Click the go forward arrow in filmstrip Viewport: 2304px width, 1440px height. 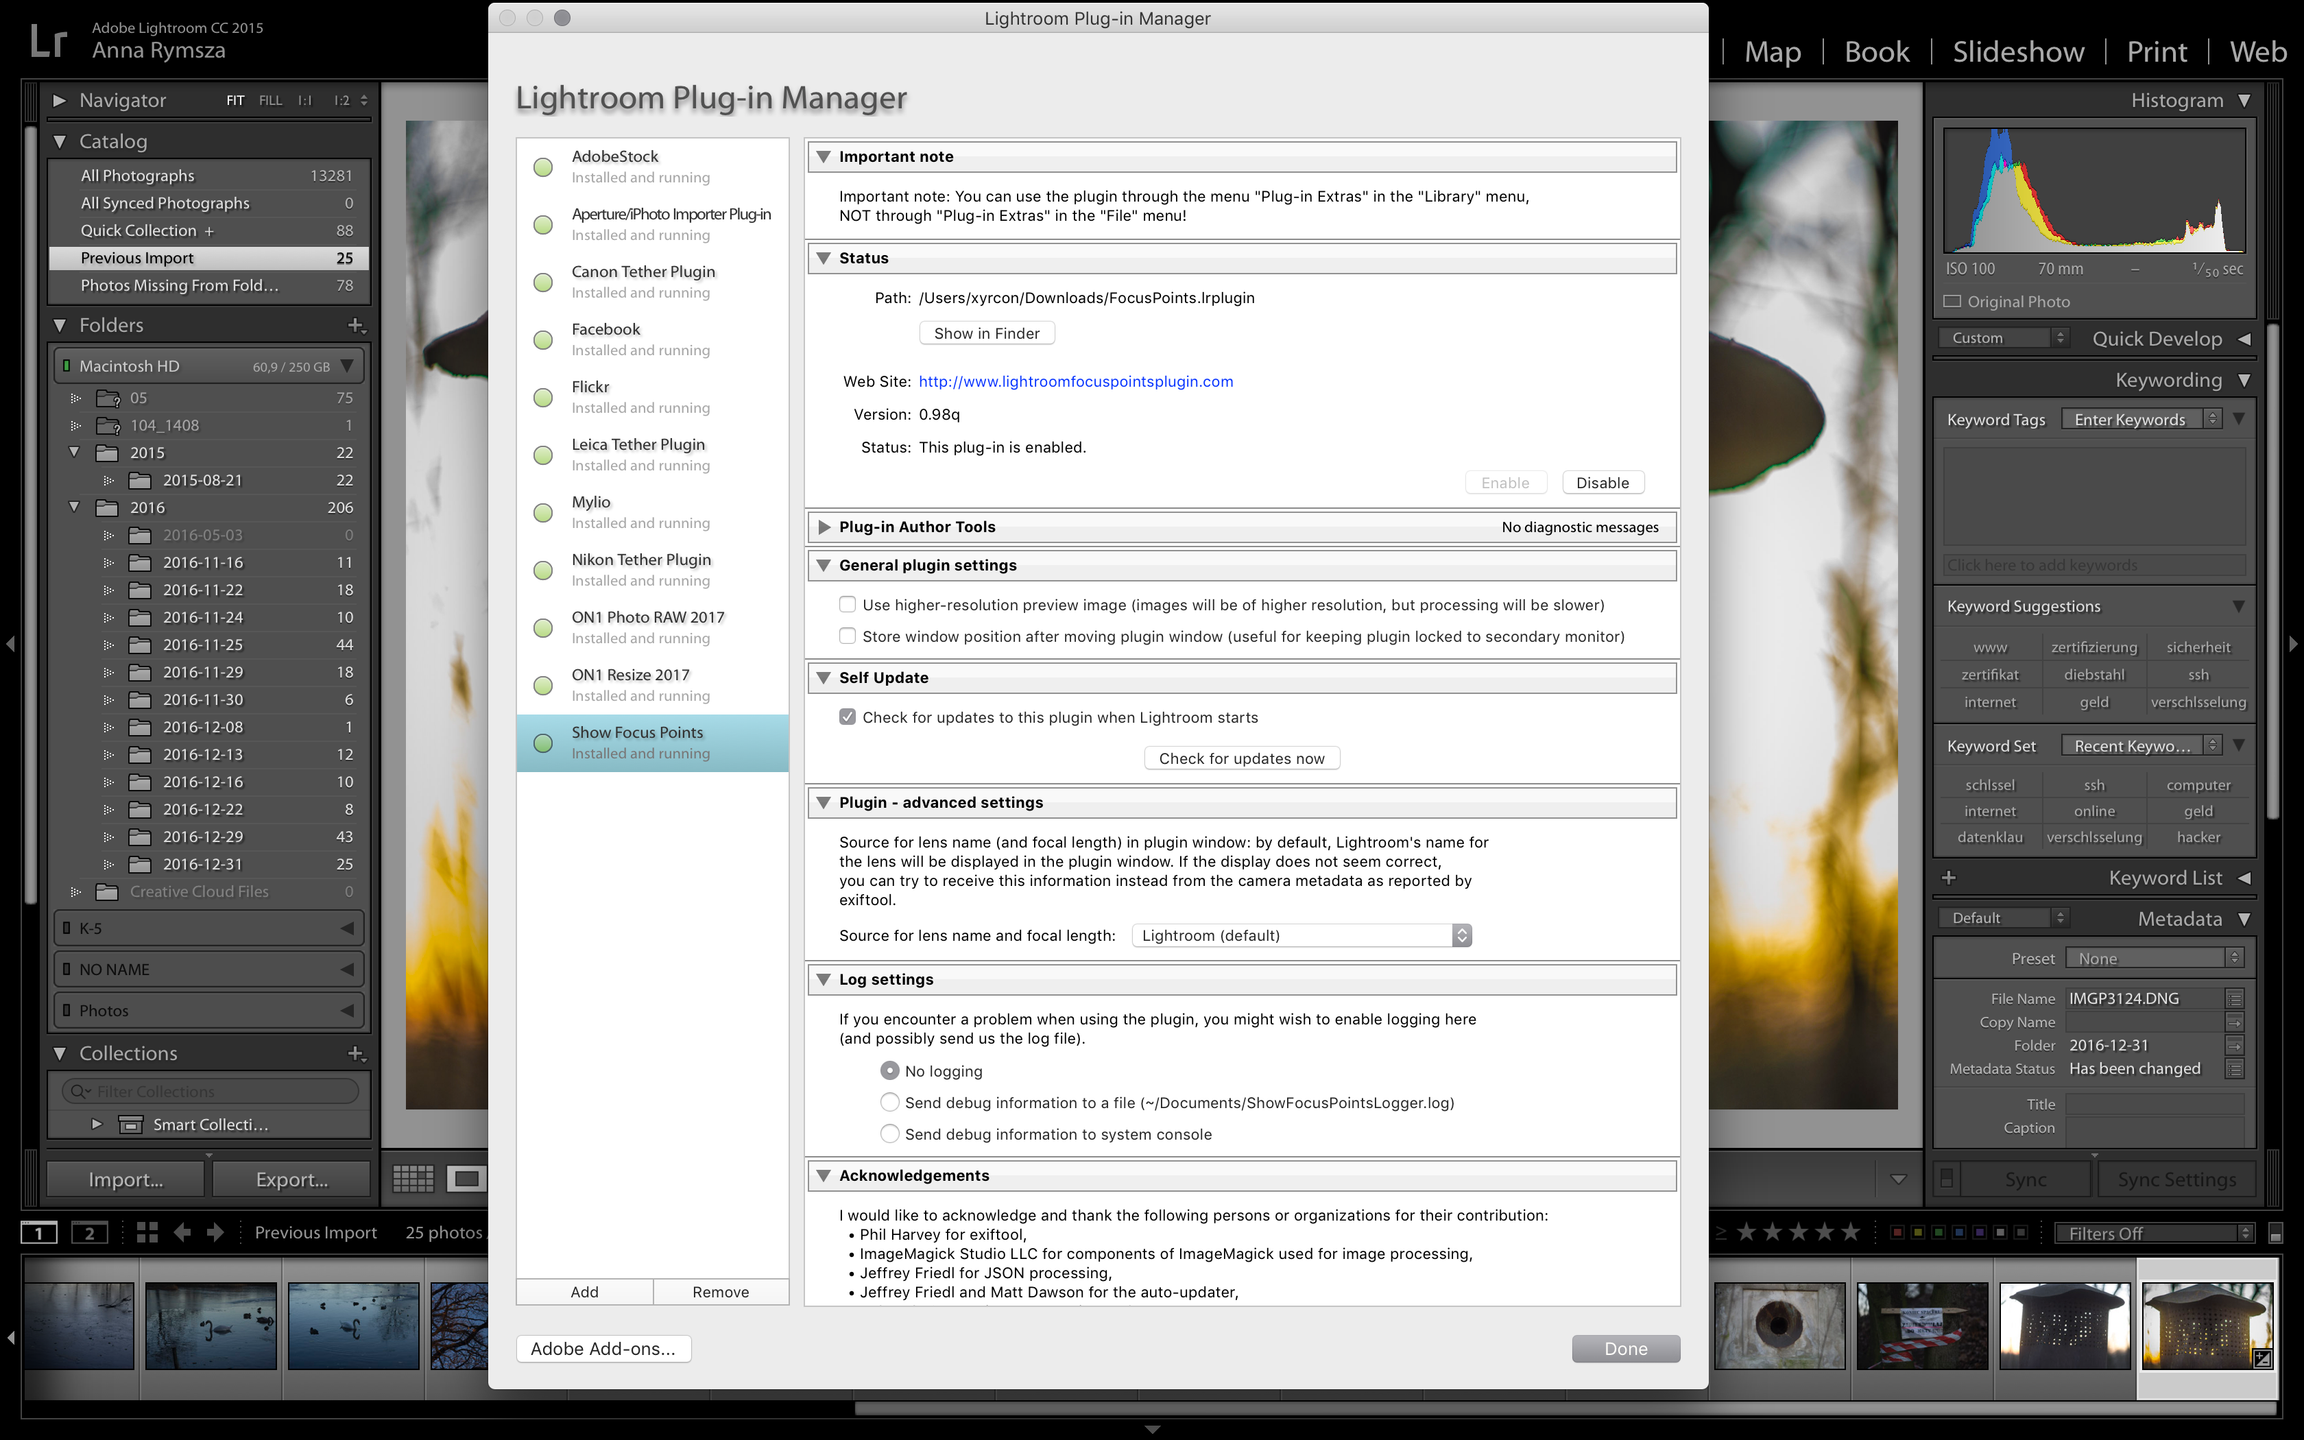[x=215, y=1233]
